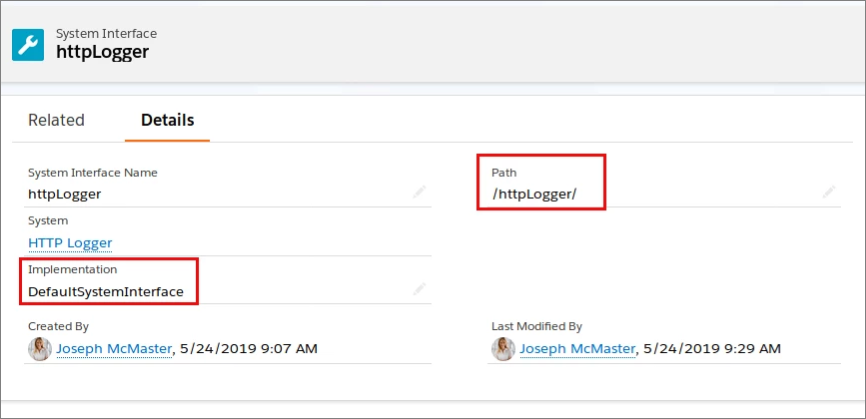Edit System Interface Name via pencil icon

[x=420, y=192]
